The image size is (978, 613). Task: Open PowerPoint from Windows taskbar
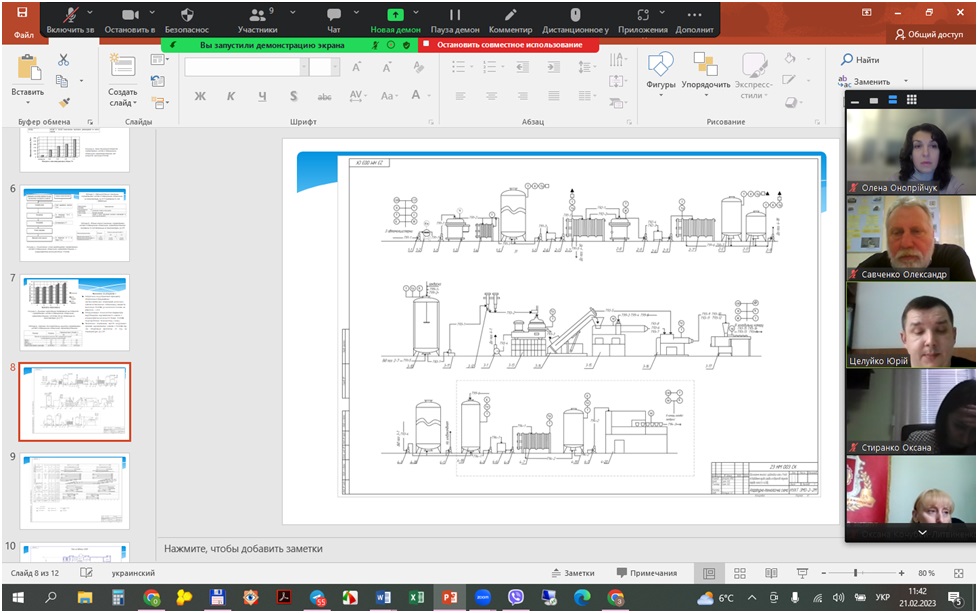pyautogui.click(x=448, y=598)
